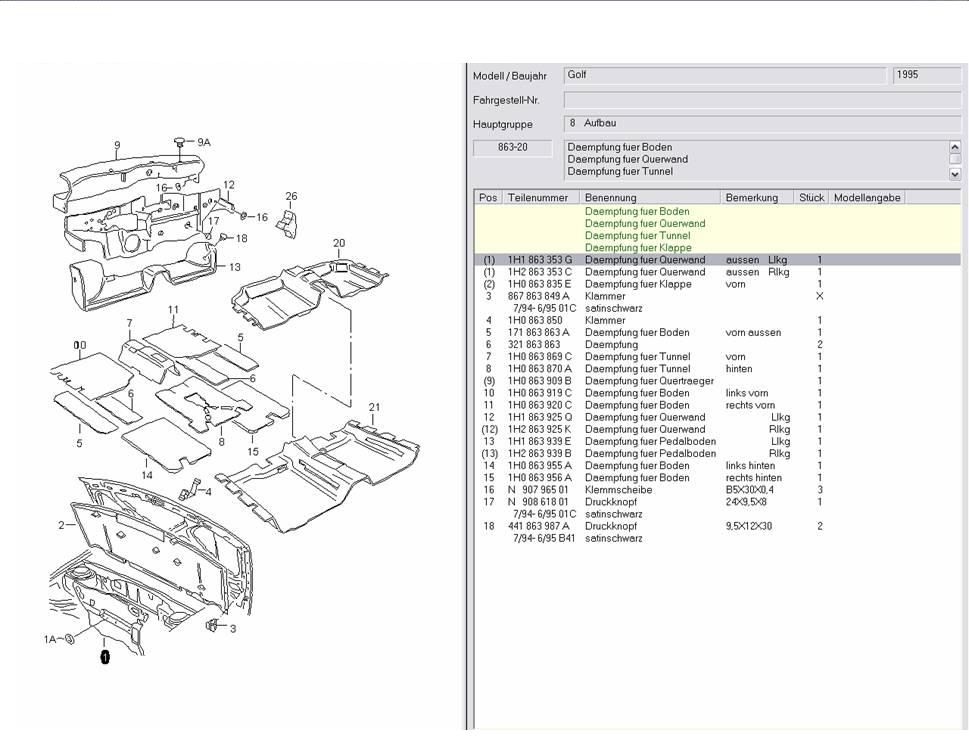Click part callout 9A in the diagram
Image resolution: width=969 pixels, height=755 pixels.
(x=203, y=143)
